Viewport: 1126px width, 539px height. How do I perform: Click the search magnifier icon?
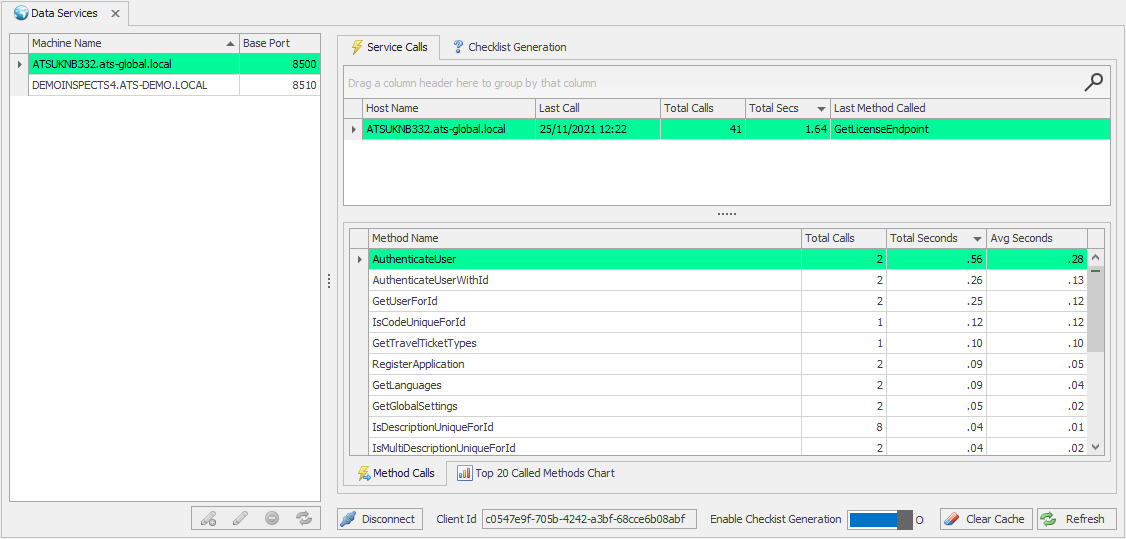[x=1093, y=83]
